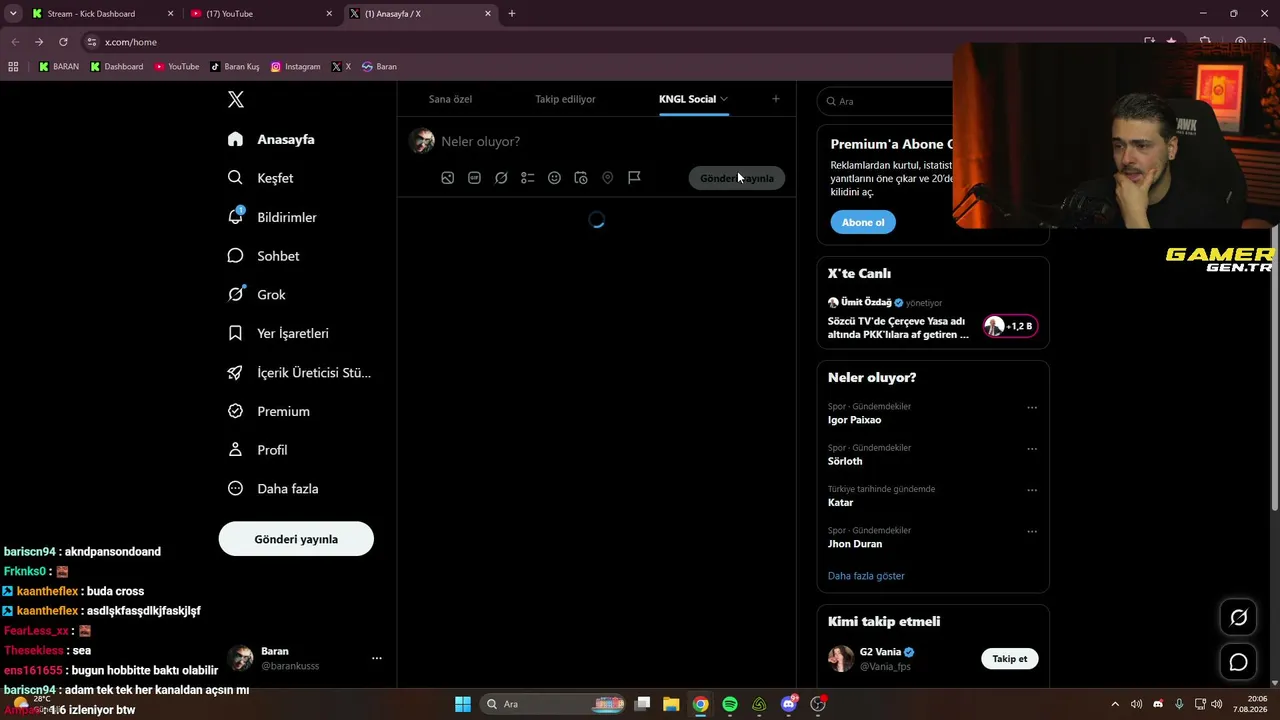
Task: Open G2 Vania's profile avatar
Action: (841, 659)
